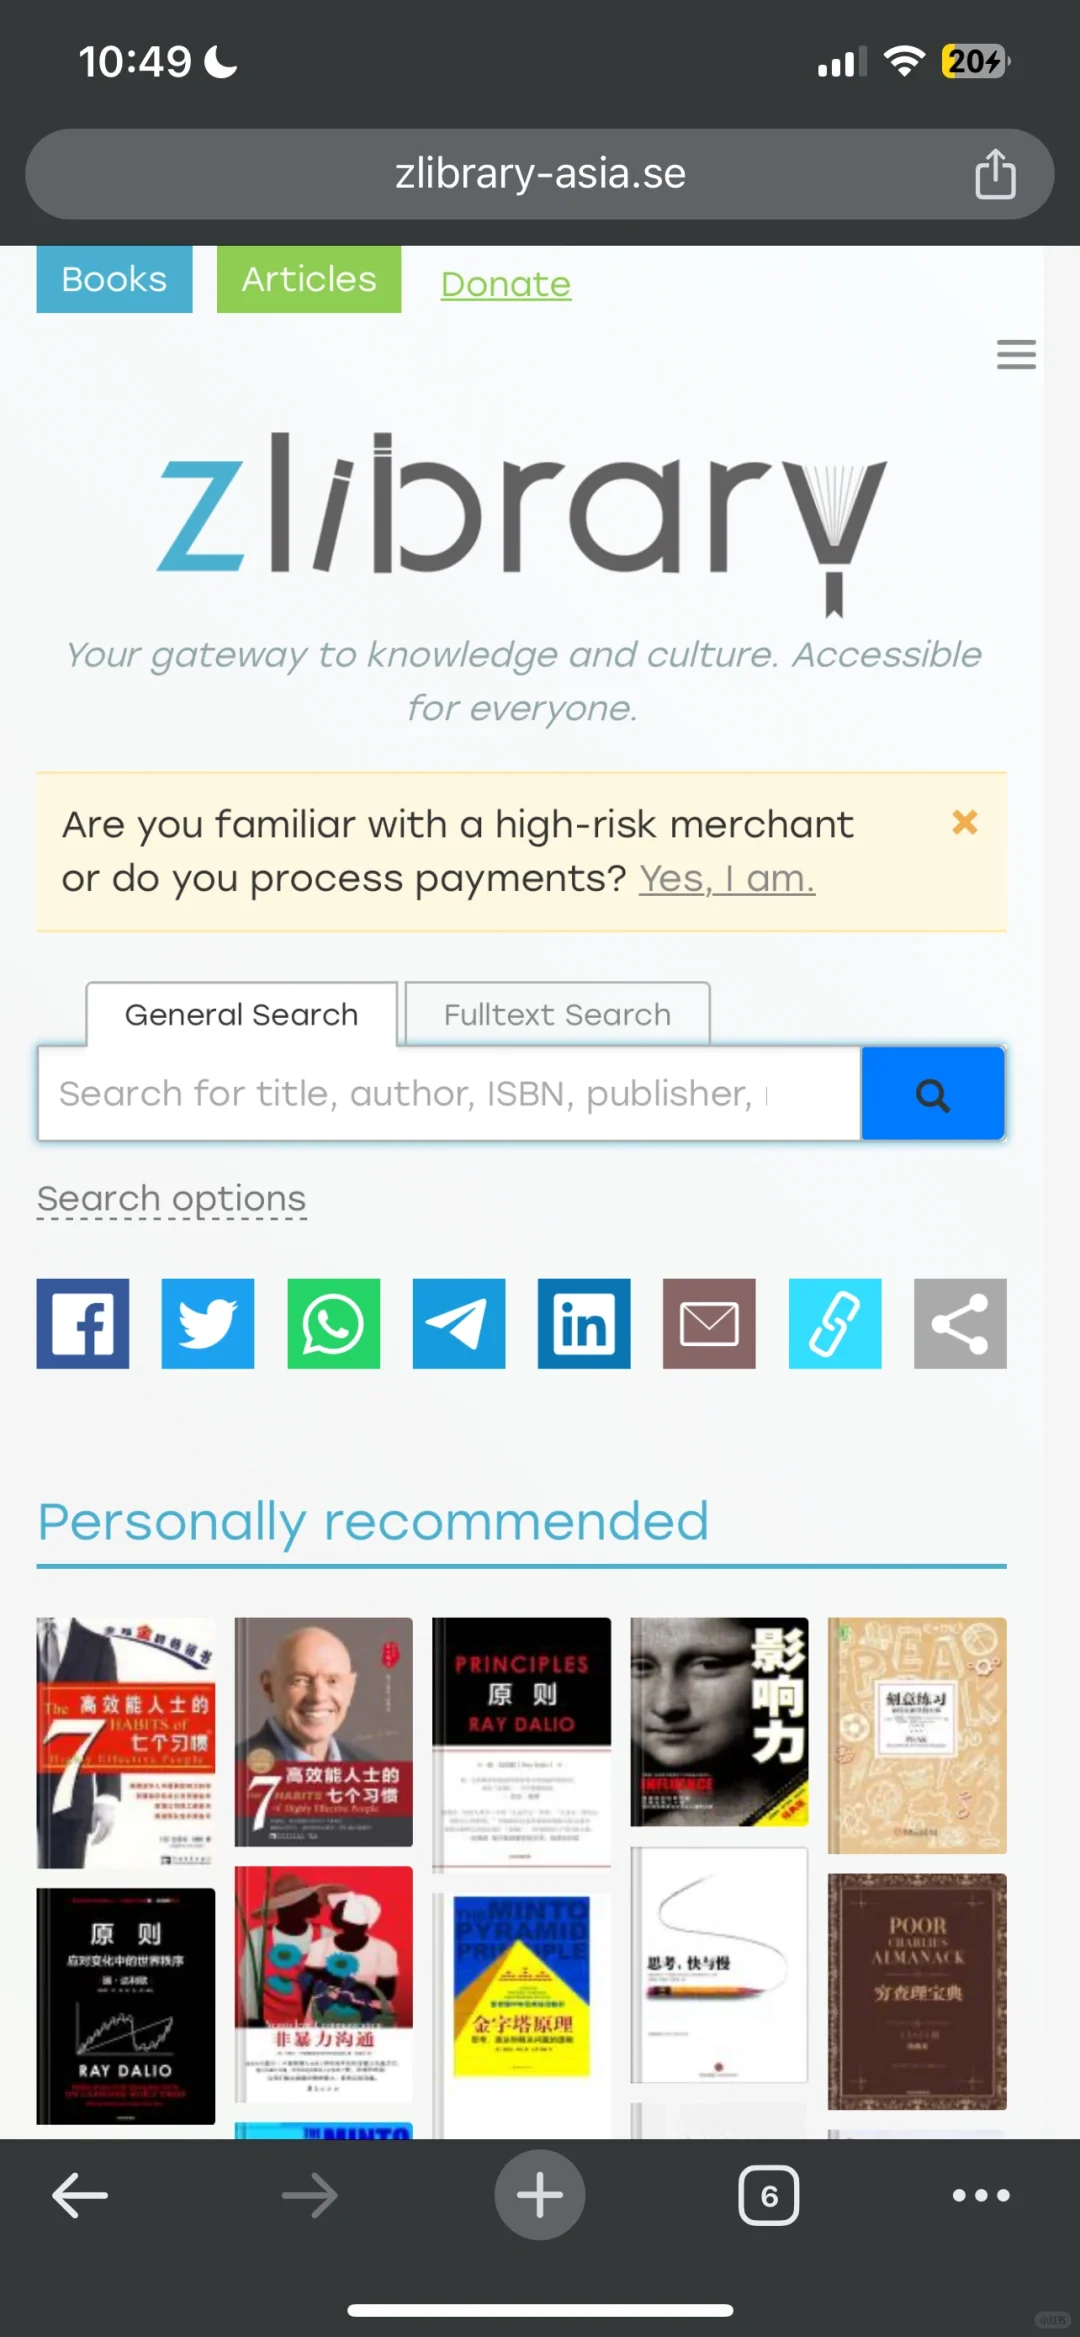Image resolution: width=1080 pixels, height=2337 pixels.
Task: Follow the Donate link
Action: (x=506, y=284)
